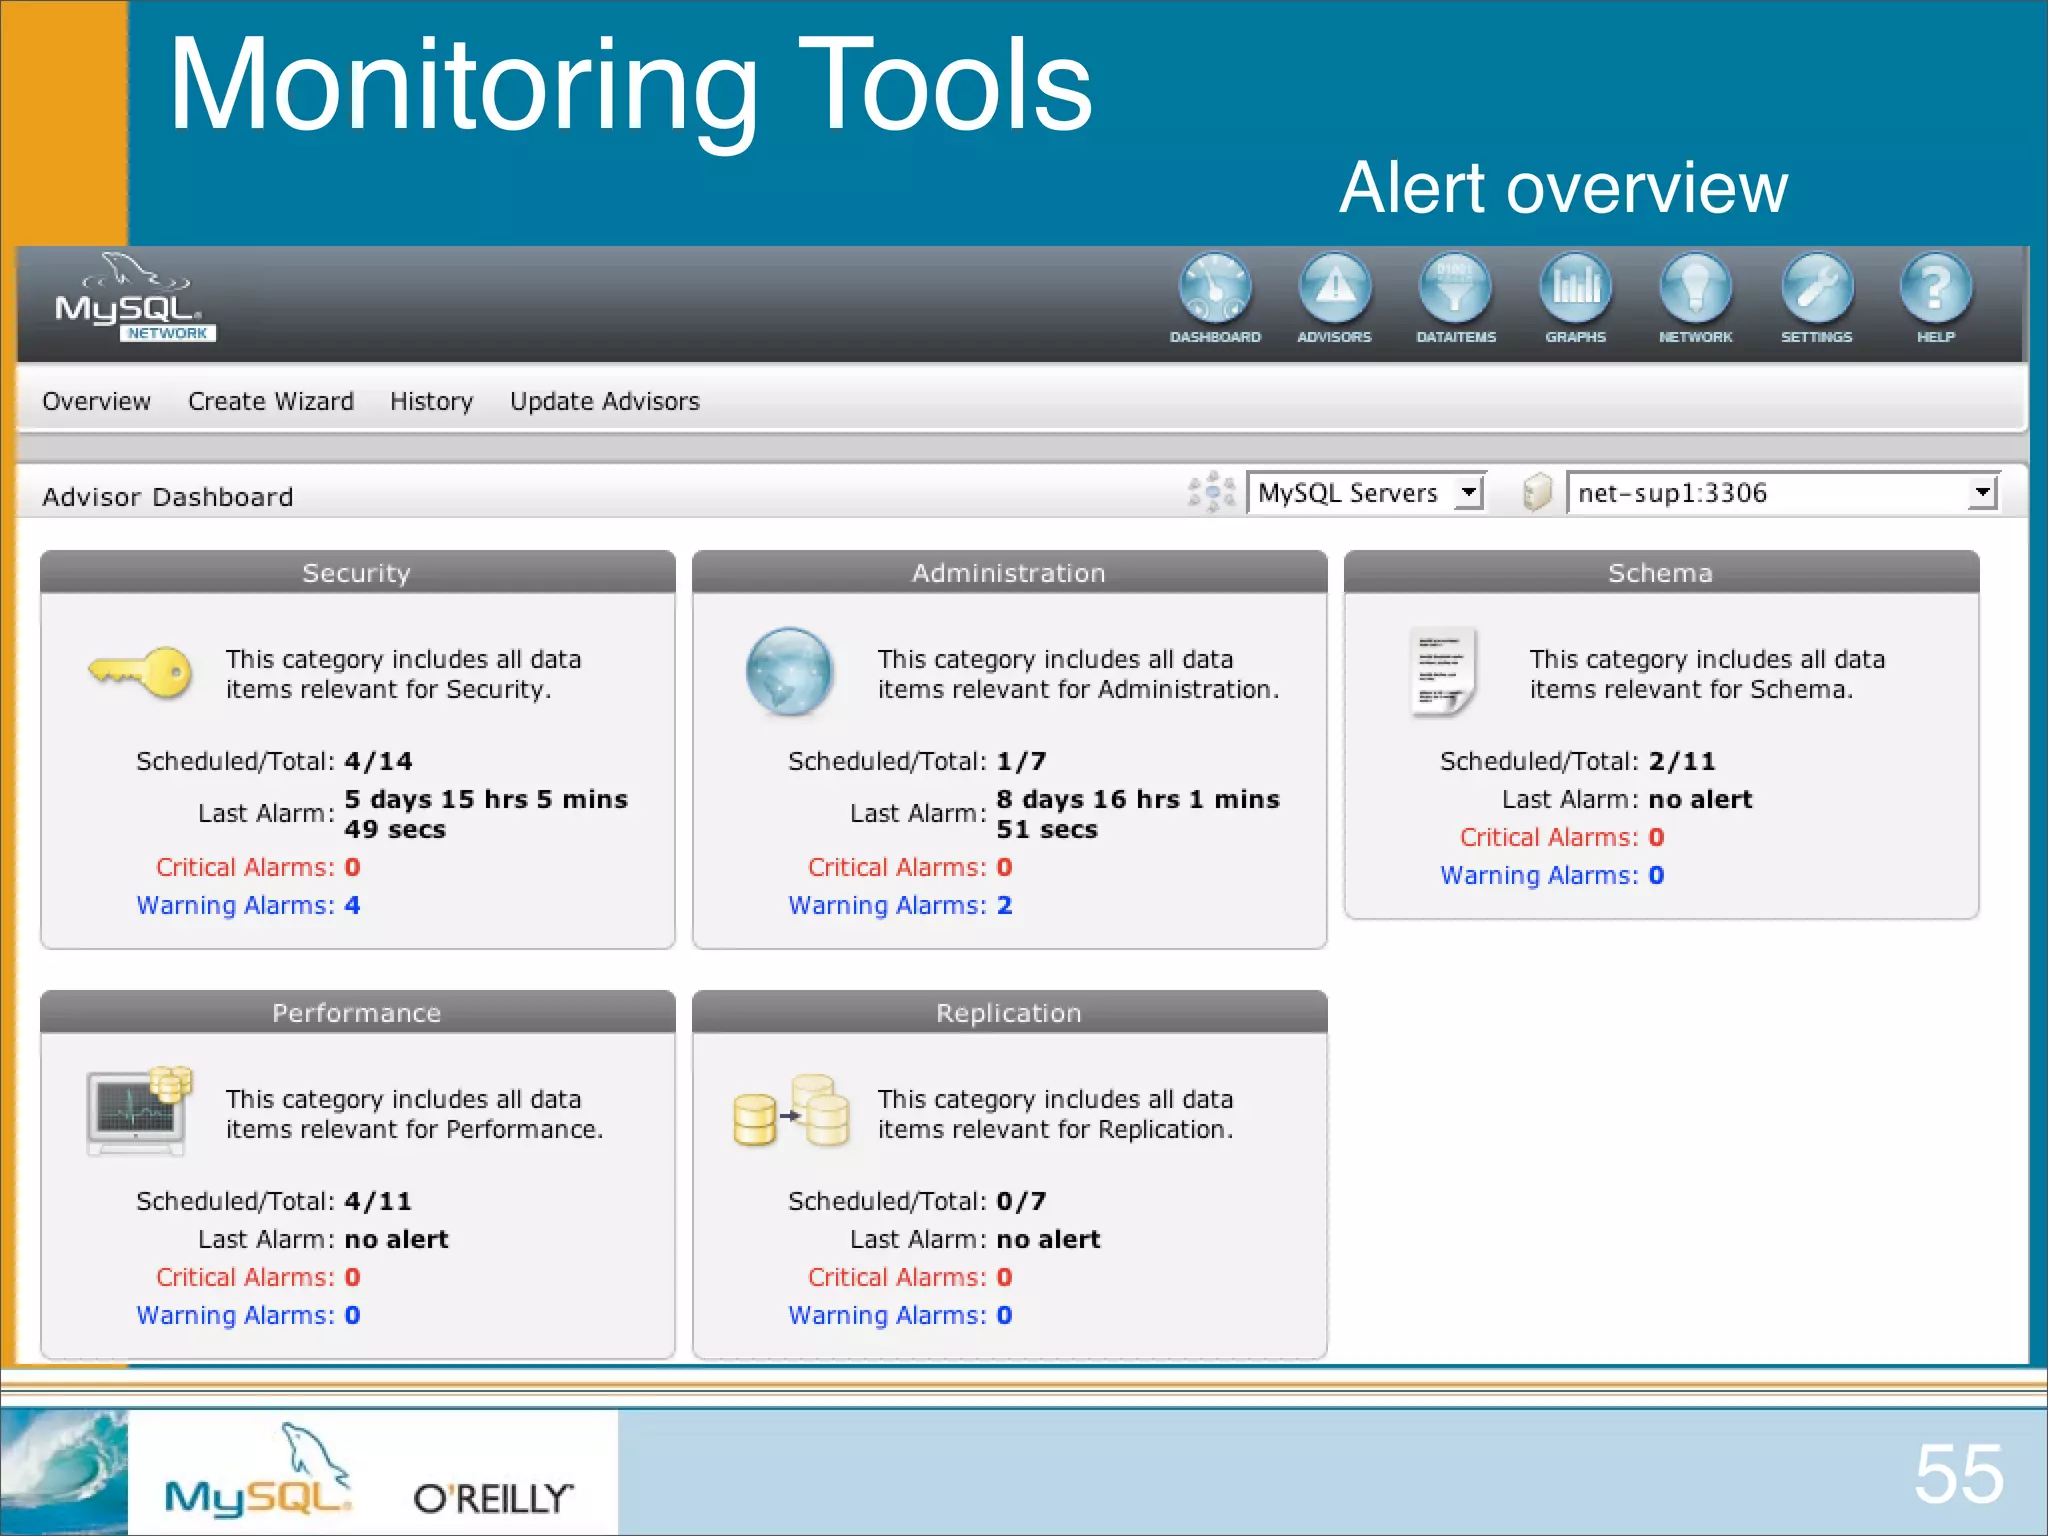The width and height of the screenshot is (2048, 1536).
Task: Open the Network icon
Action: click(1695, 290)
